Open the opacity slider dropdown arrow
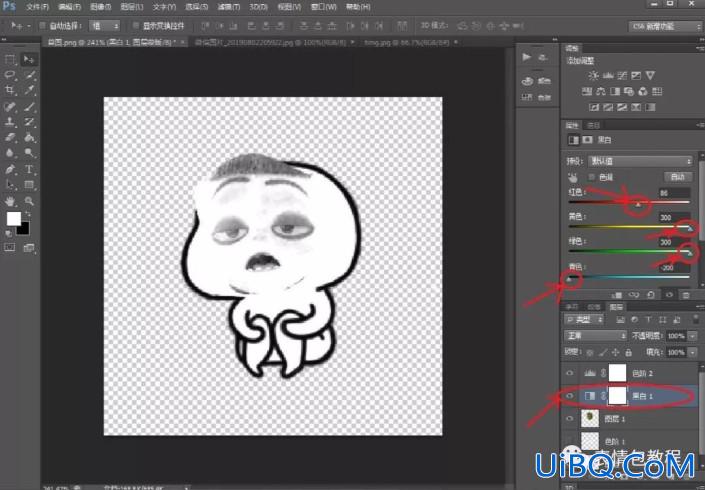Image resolution: width=705 pixels, height=490 pixels. (x=692, y=336)
